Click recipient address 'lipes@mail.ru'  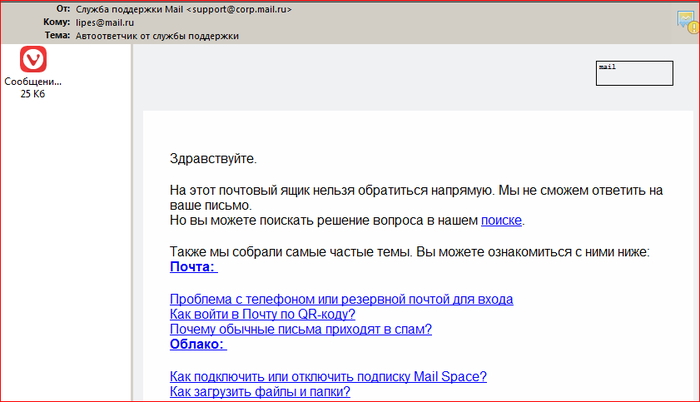[104, 23]
